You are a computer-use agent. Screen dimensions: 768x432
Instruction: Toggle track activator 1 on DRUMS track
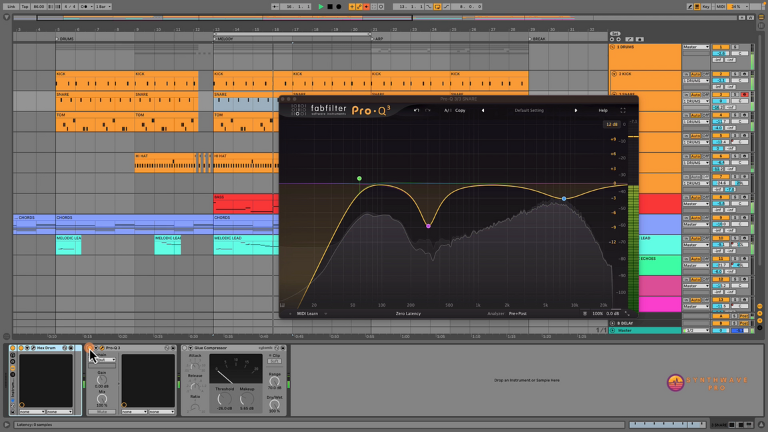pyautogui.click(x=720, y=47)
